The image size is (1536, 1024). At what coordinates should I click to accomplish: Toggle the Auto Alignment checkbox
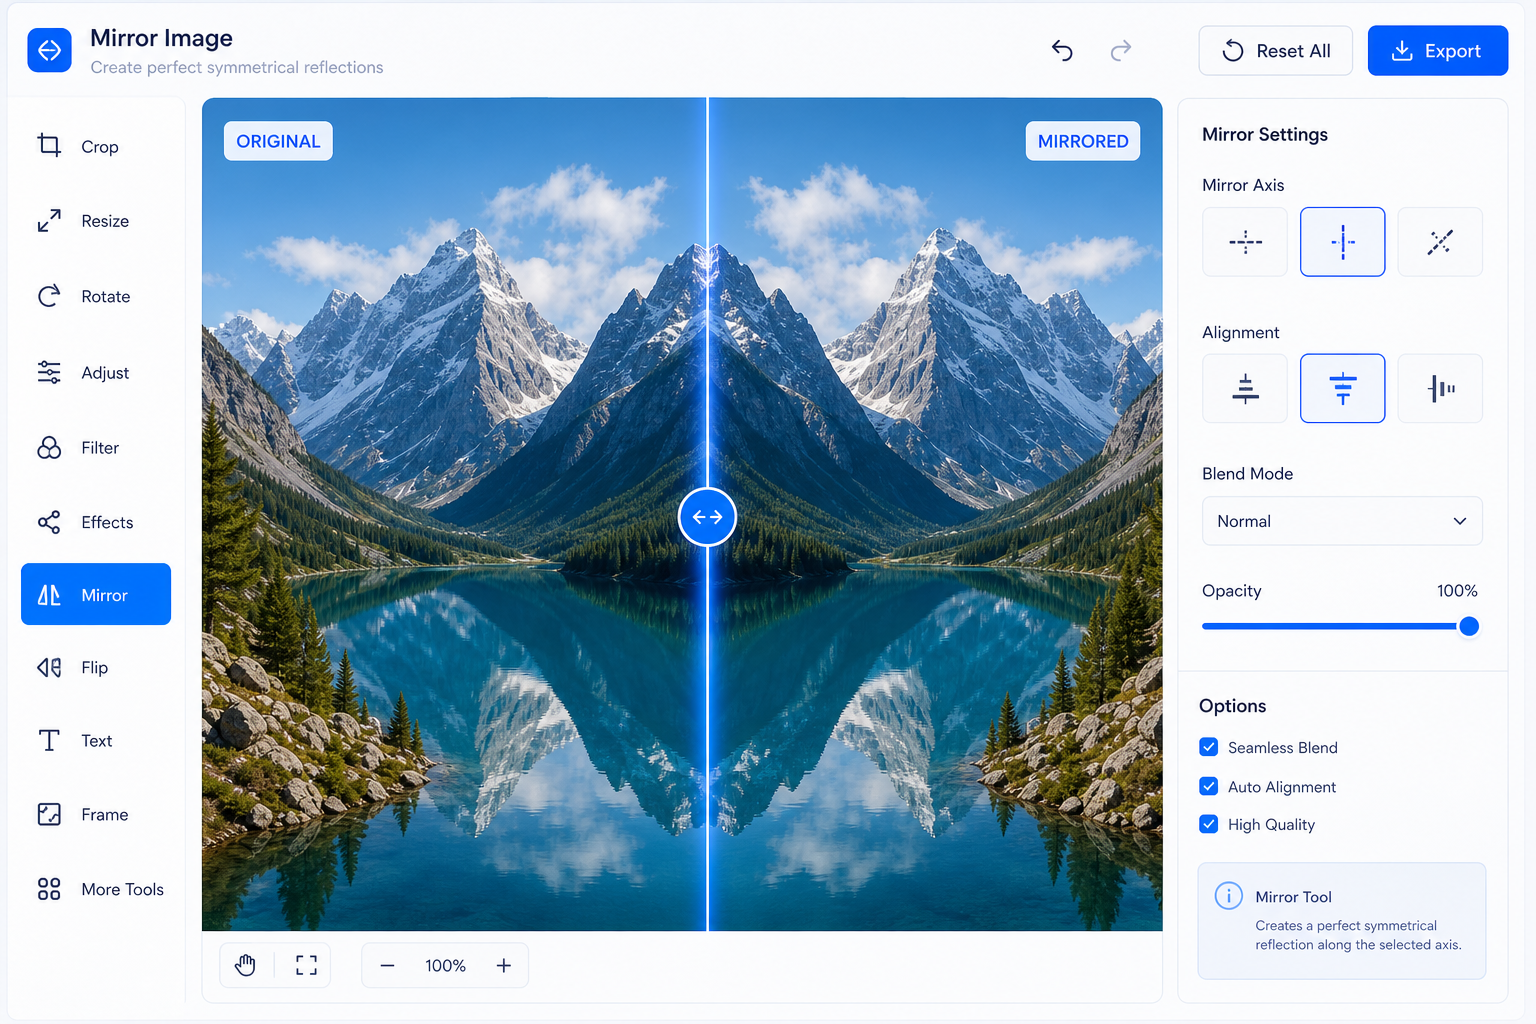pyautogui.click(x=1209, y=786)
